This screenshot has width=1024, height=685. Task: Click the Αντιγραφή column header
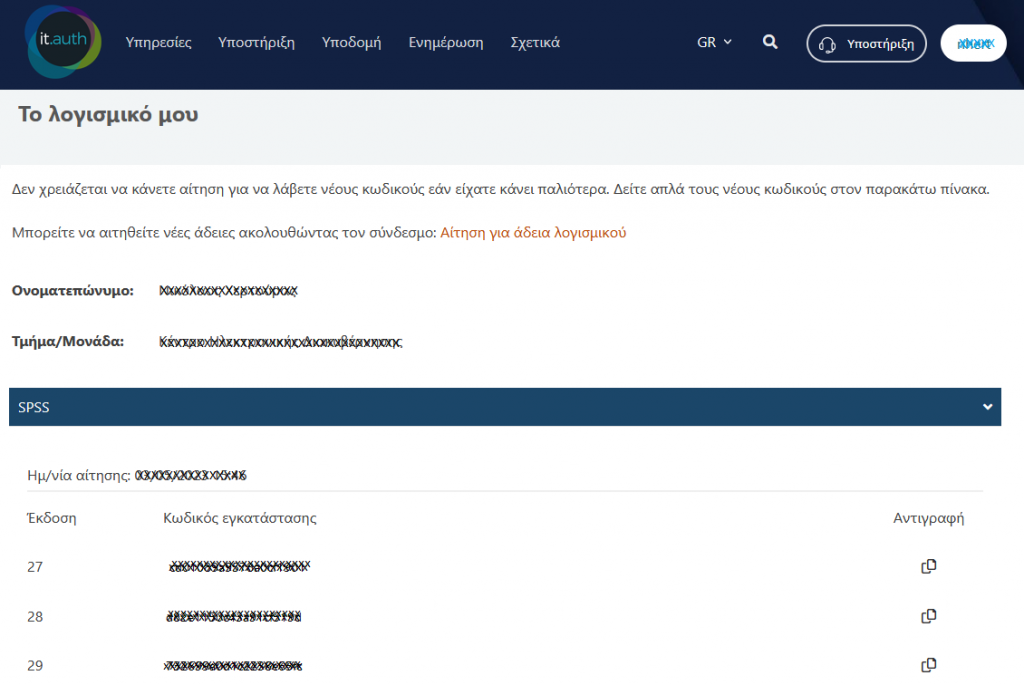click(928, 518)
